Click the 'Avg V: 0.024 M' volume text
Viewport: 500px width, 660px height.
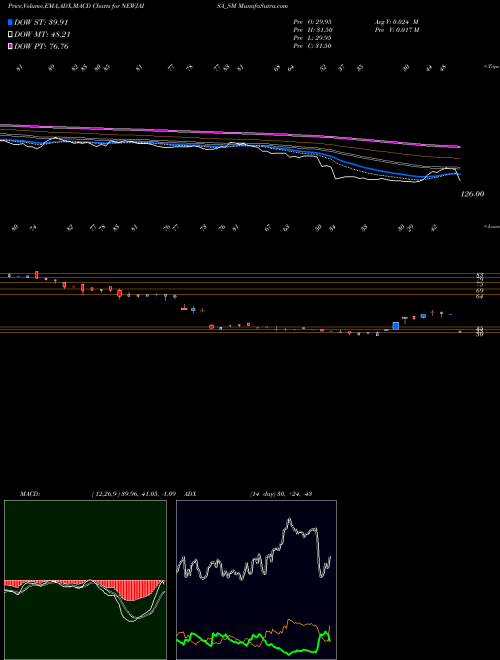coord(396,22)
